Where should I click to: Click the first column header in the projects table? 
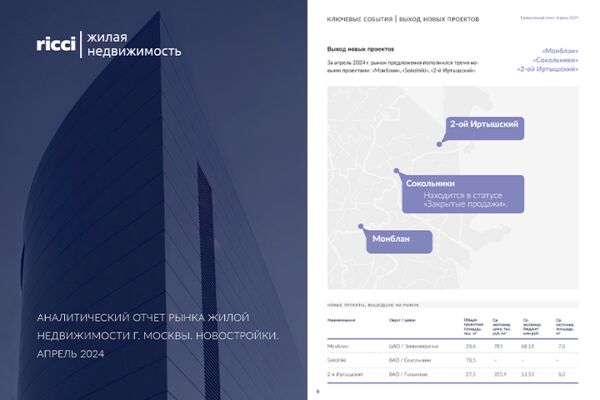click(341, 320)
